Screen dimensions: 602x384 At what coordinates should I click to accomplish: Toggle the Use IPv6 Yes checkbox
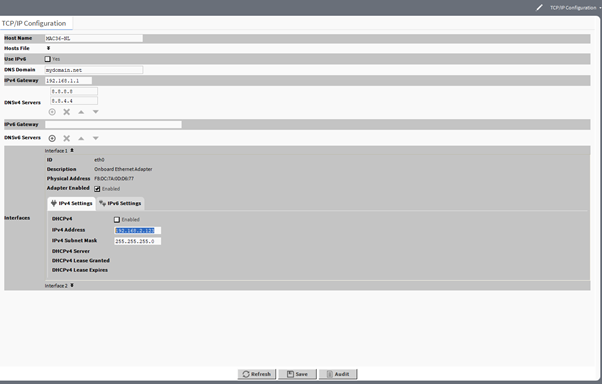coord(48,59)
